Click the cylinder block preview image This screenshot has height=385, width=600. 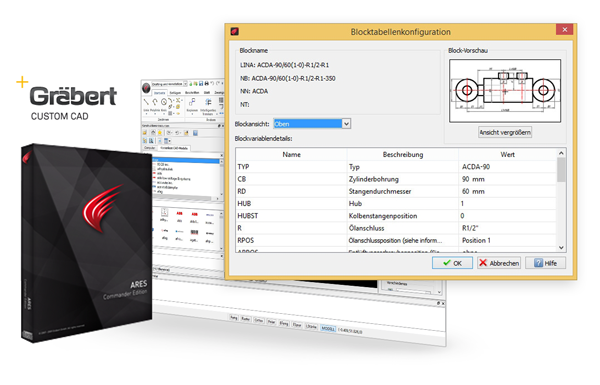pos(505,91)
